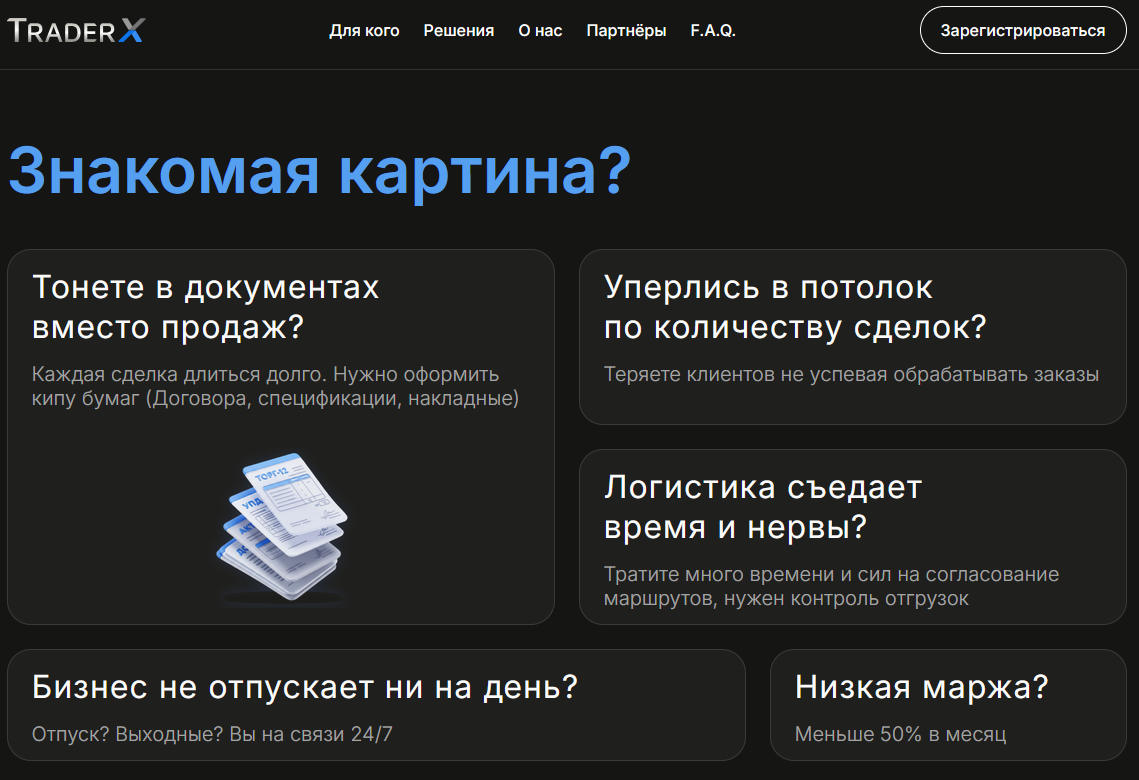Click the «Логистика съедает время и нервы?» title

tap(763, 507)
